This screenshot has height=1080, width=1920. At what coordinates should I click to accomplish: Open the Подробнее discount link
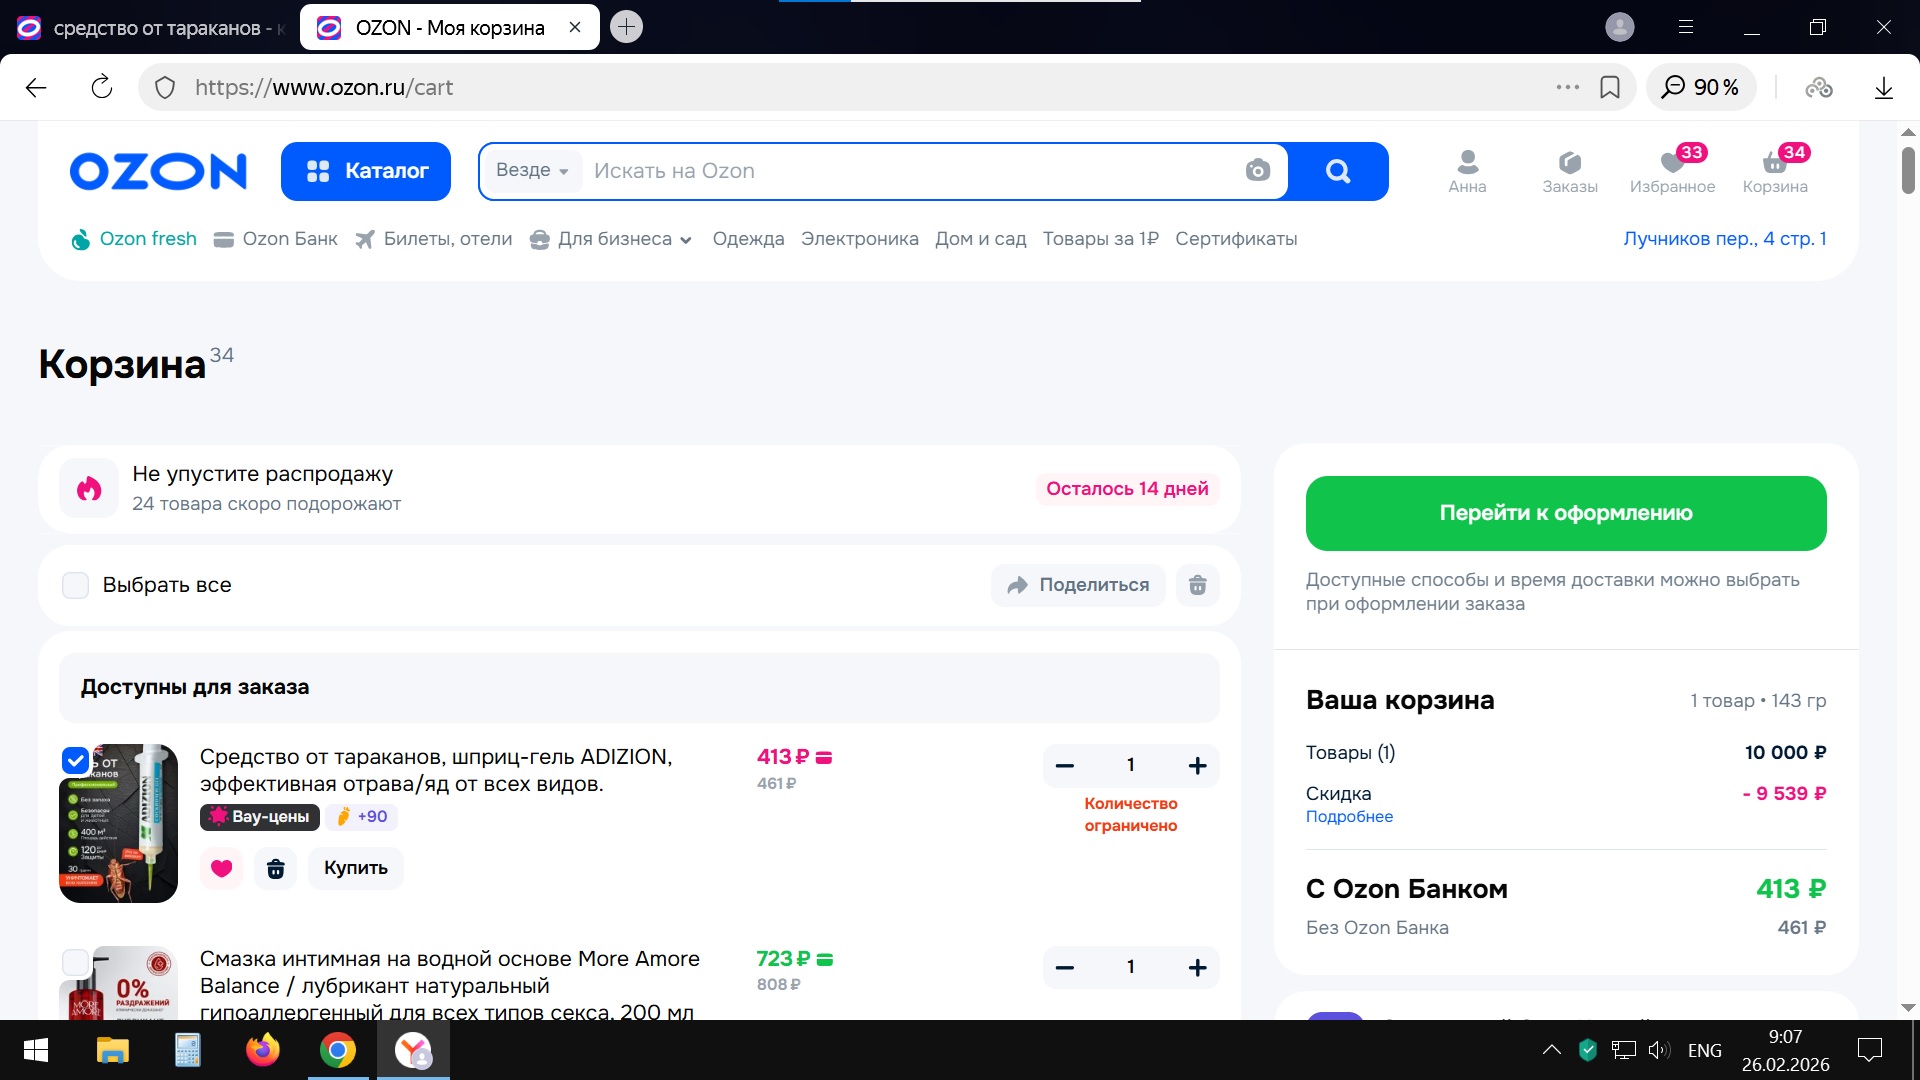(x=1349, y=817)
